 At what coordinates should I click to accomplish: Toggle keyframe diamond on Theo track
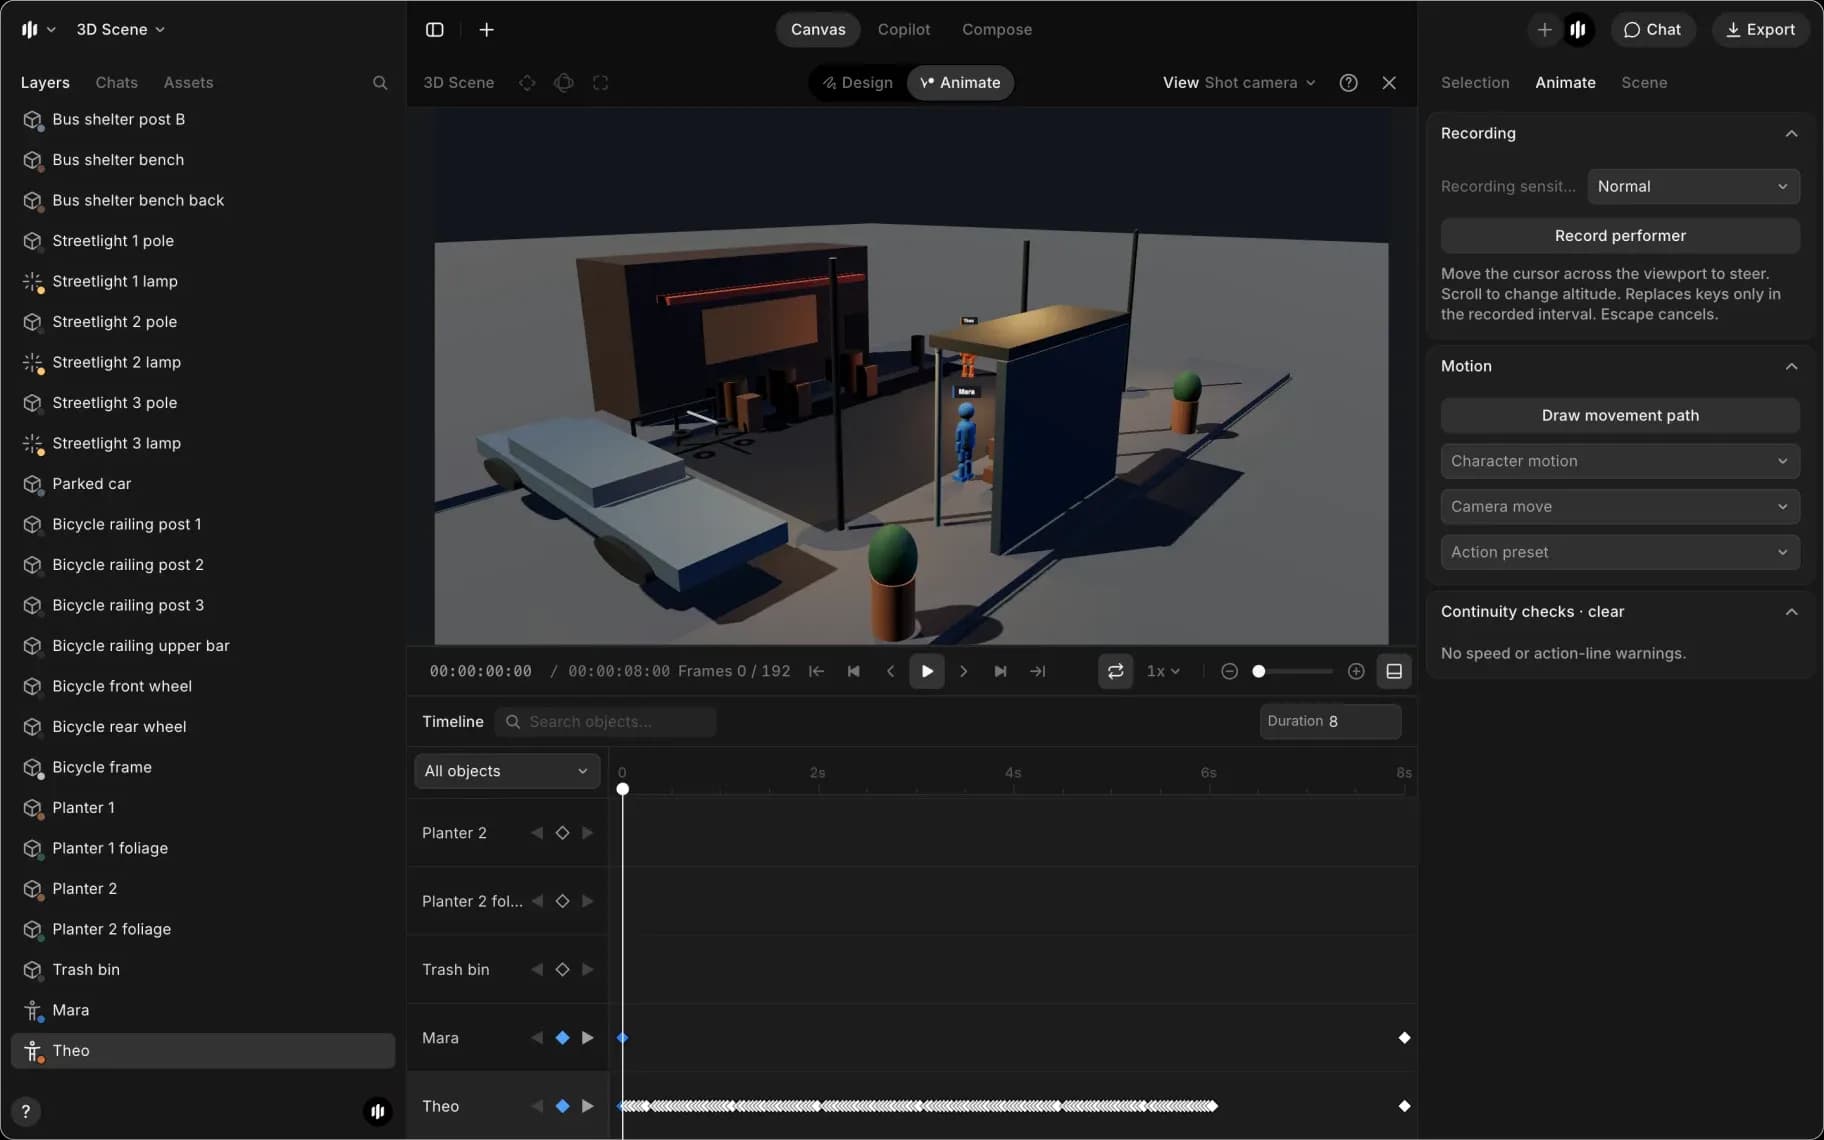click(x=562, y=1106)
